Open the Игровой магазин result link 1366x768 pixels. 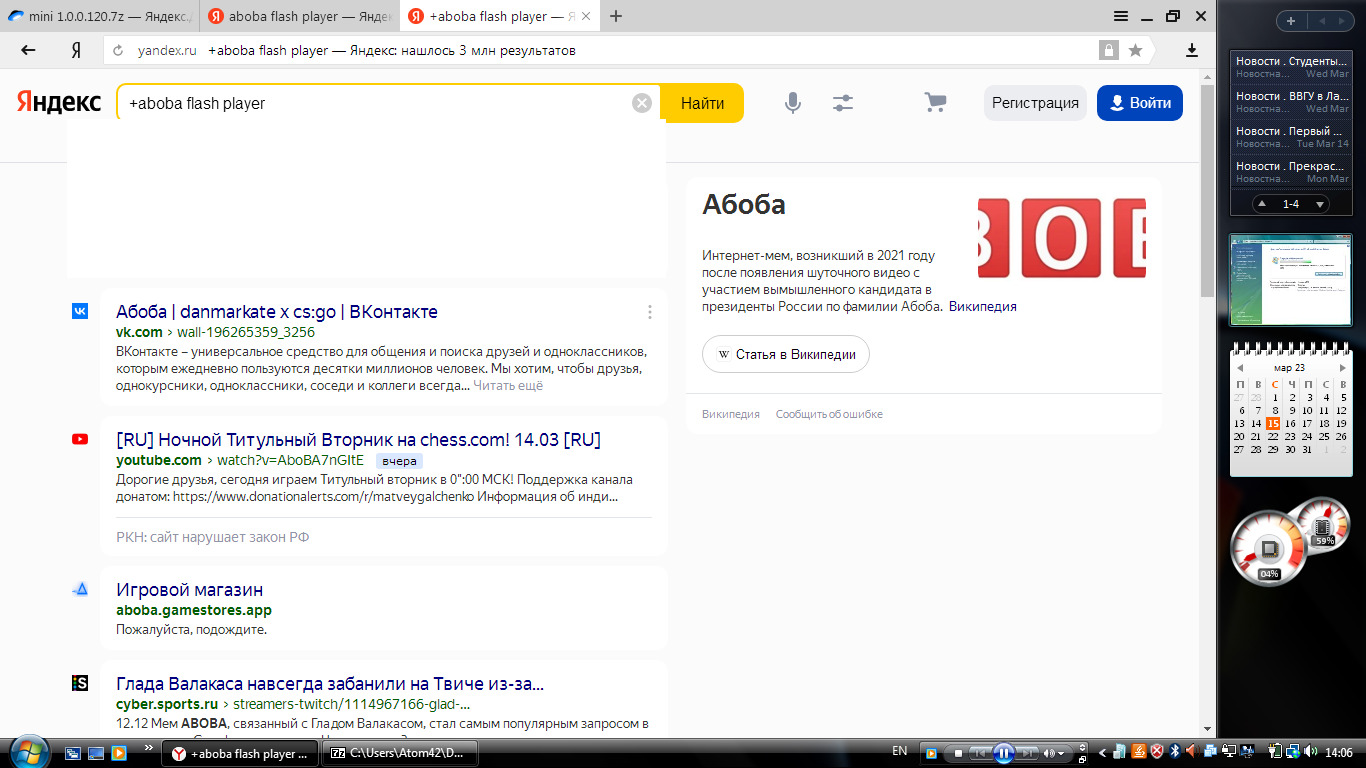click(190, 590)
